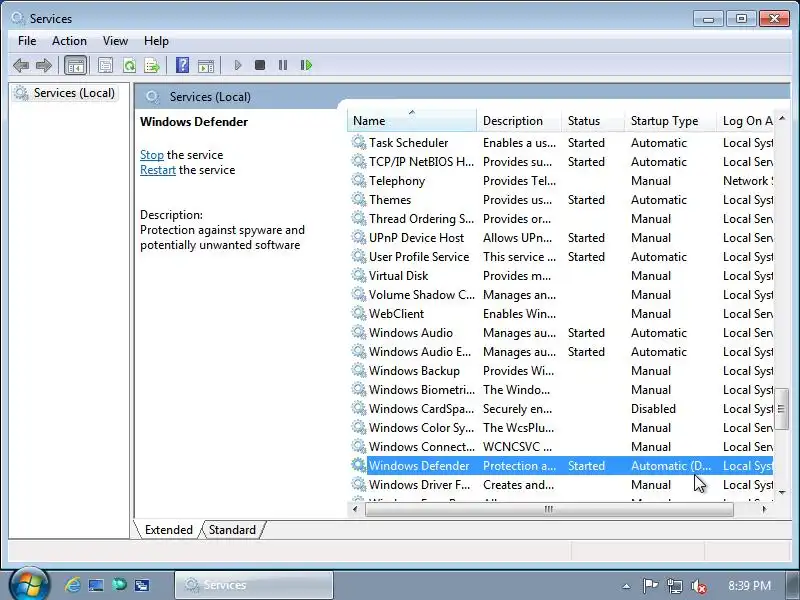
Task: Open the network tray icon
Action: pos(674,586)
